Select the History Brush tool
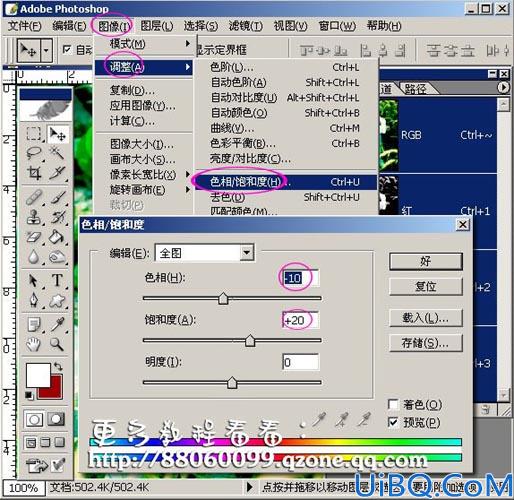The image size is (514, 500). click(58, 217)
